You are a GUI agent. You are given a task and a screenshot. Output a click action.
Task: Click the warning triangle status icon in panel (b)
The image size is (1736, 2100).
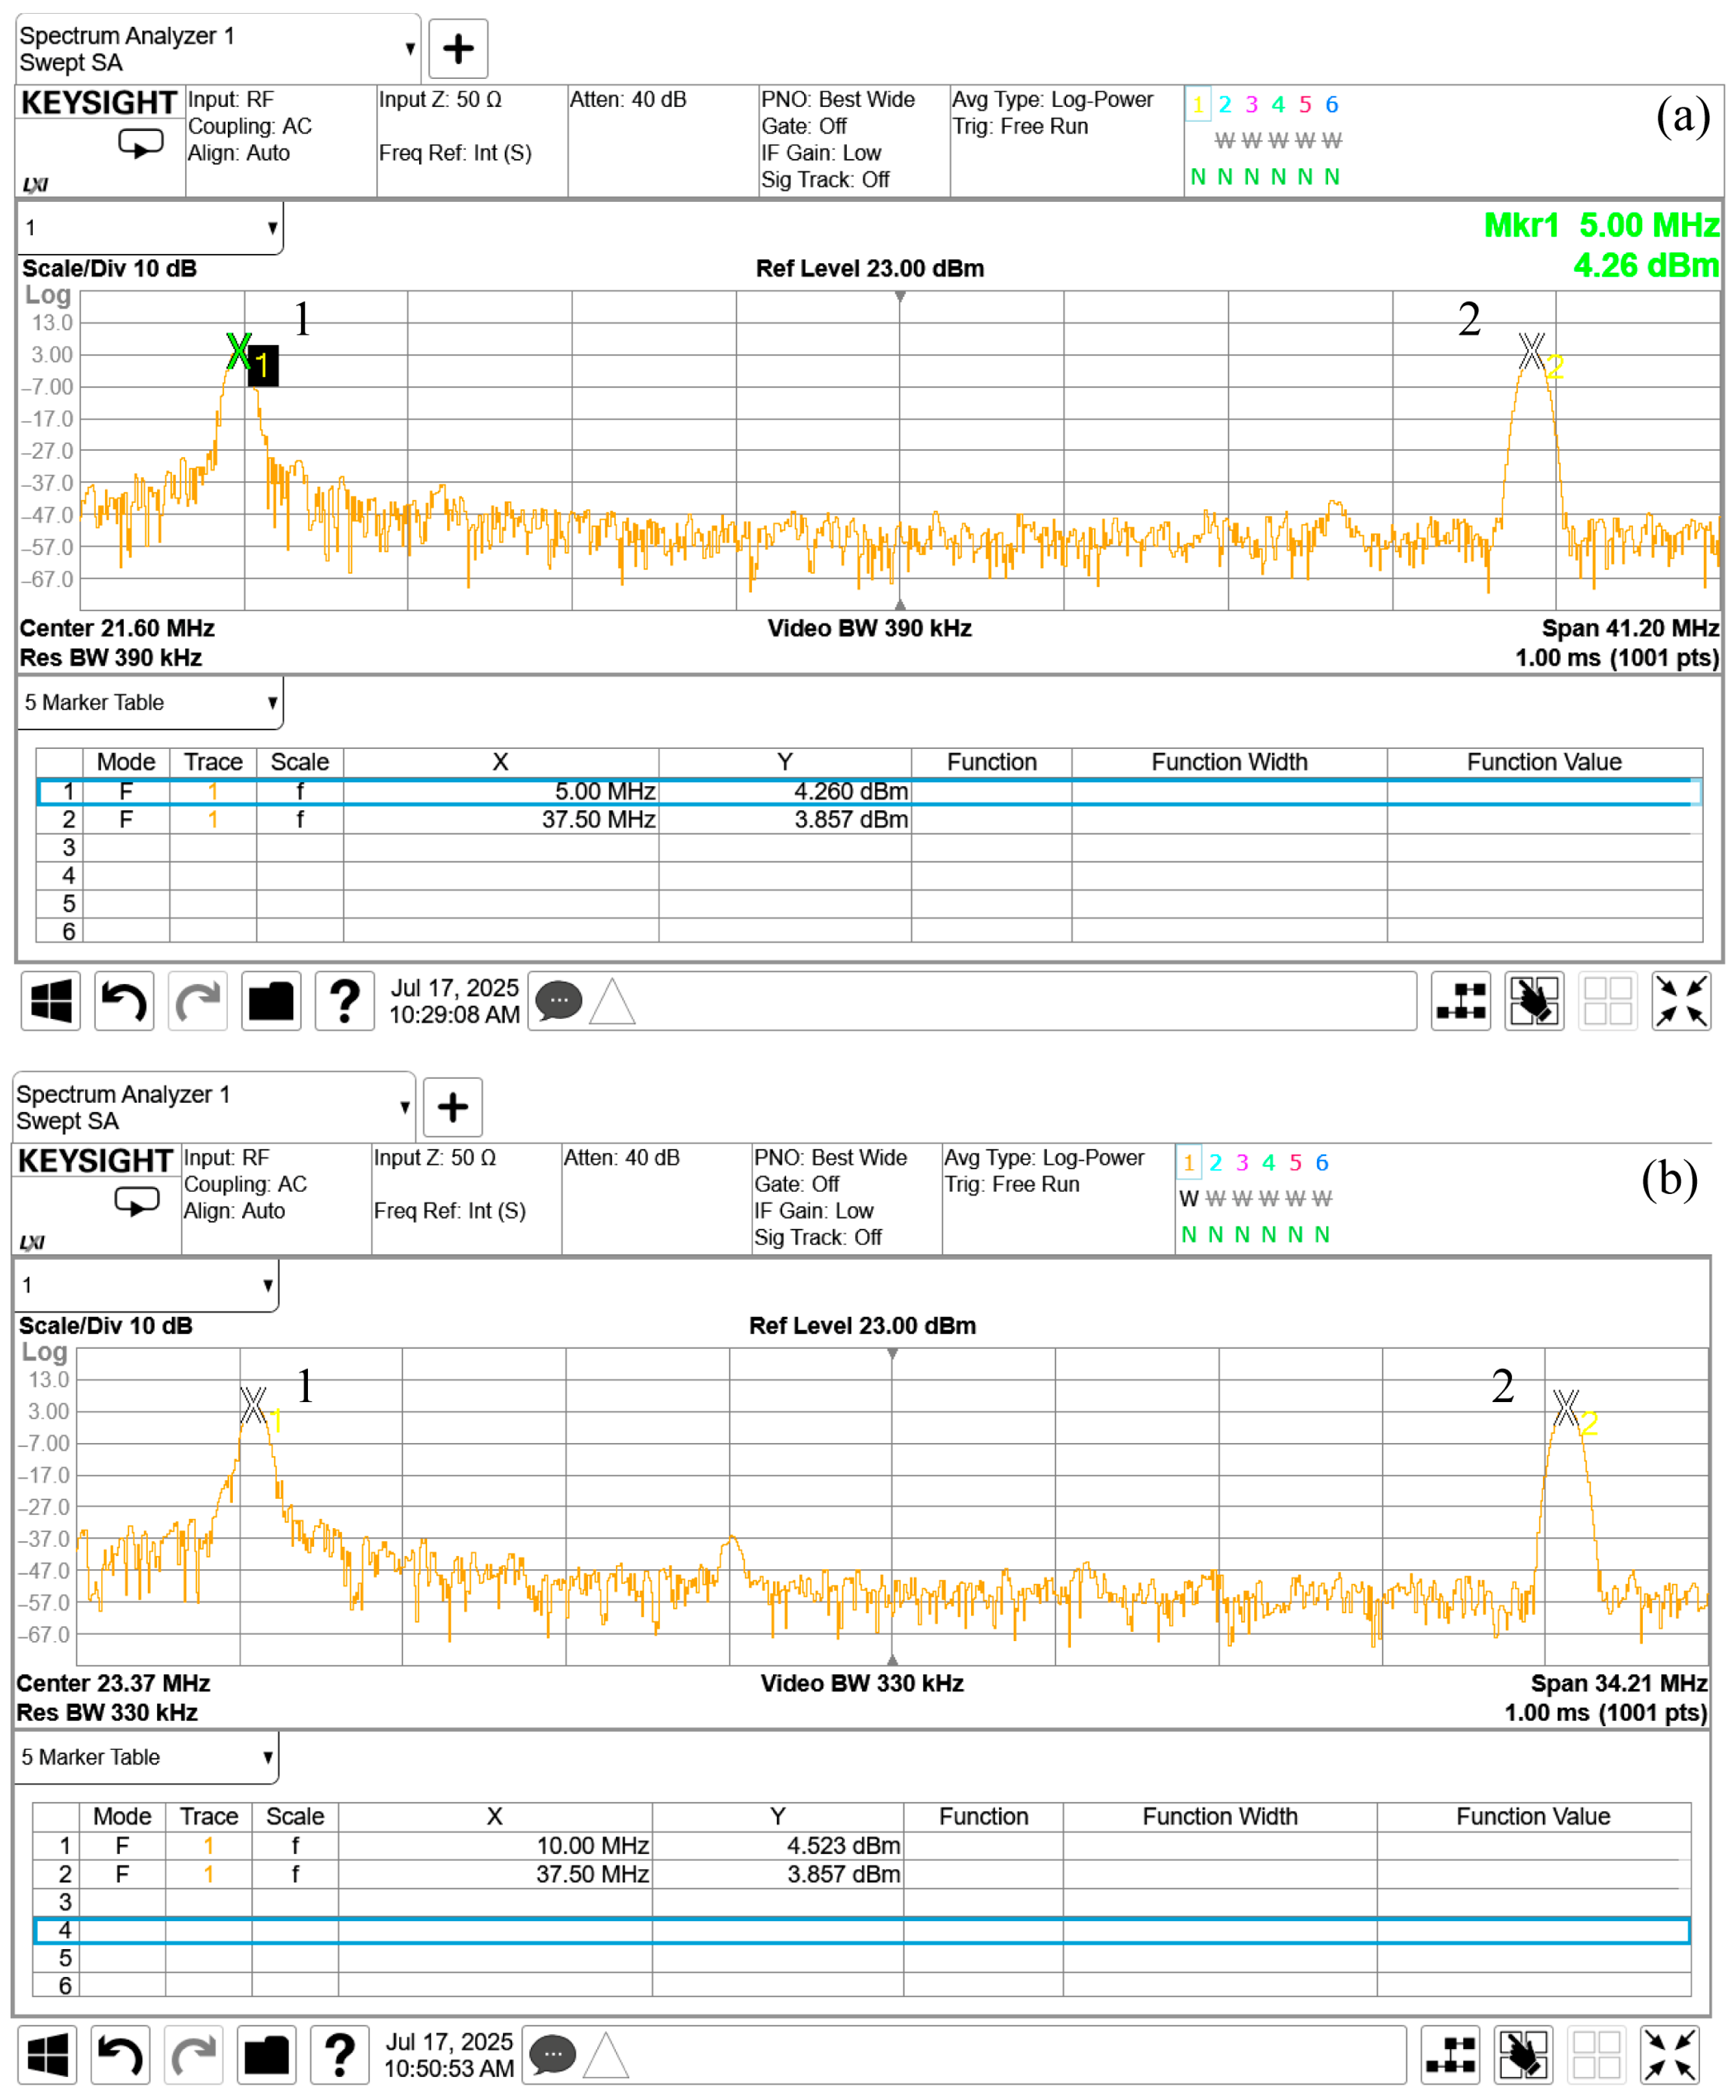pos(606,2056)
